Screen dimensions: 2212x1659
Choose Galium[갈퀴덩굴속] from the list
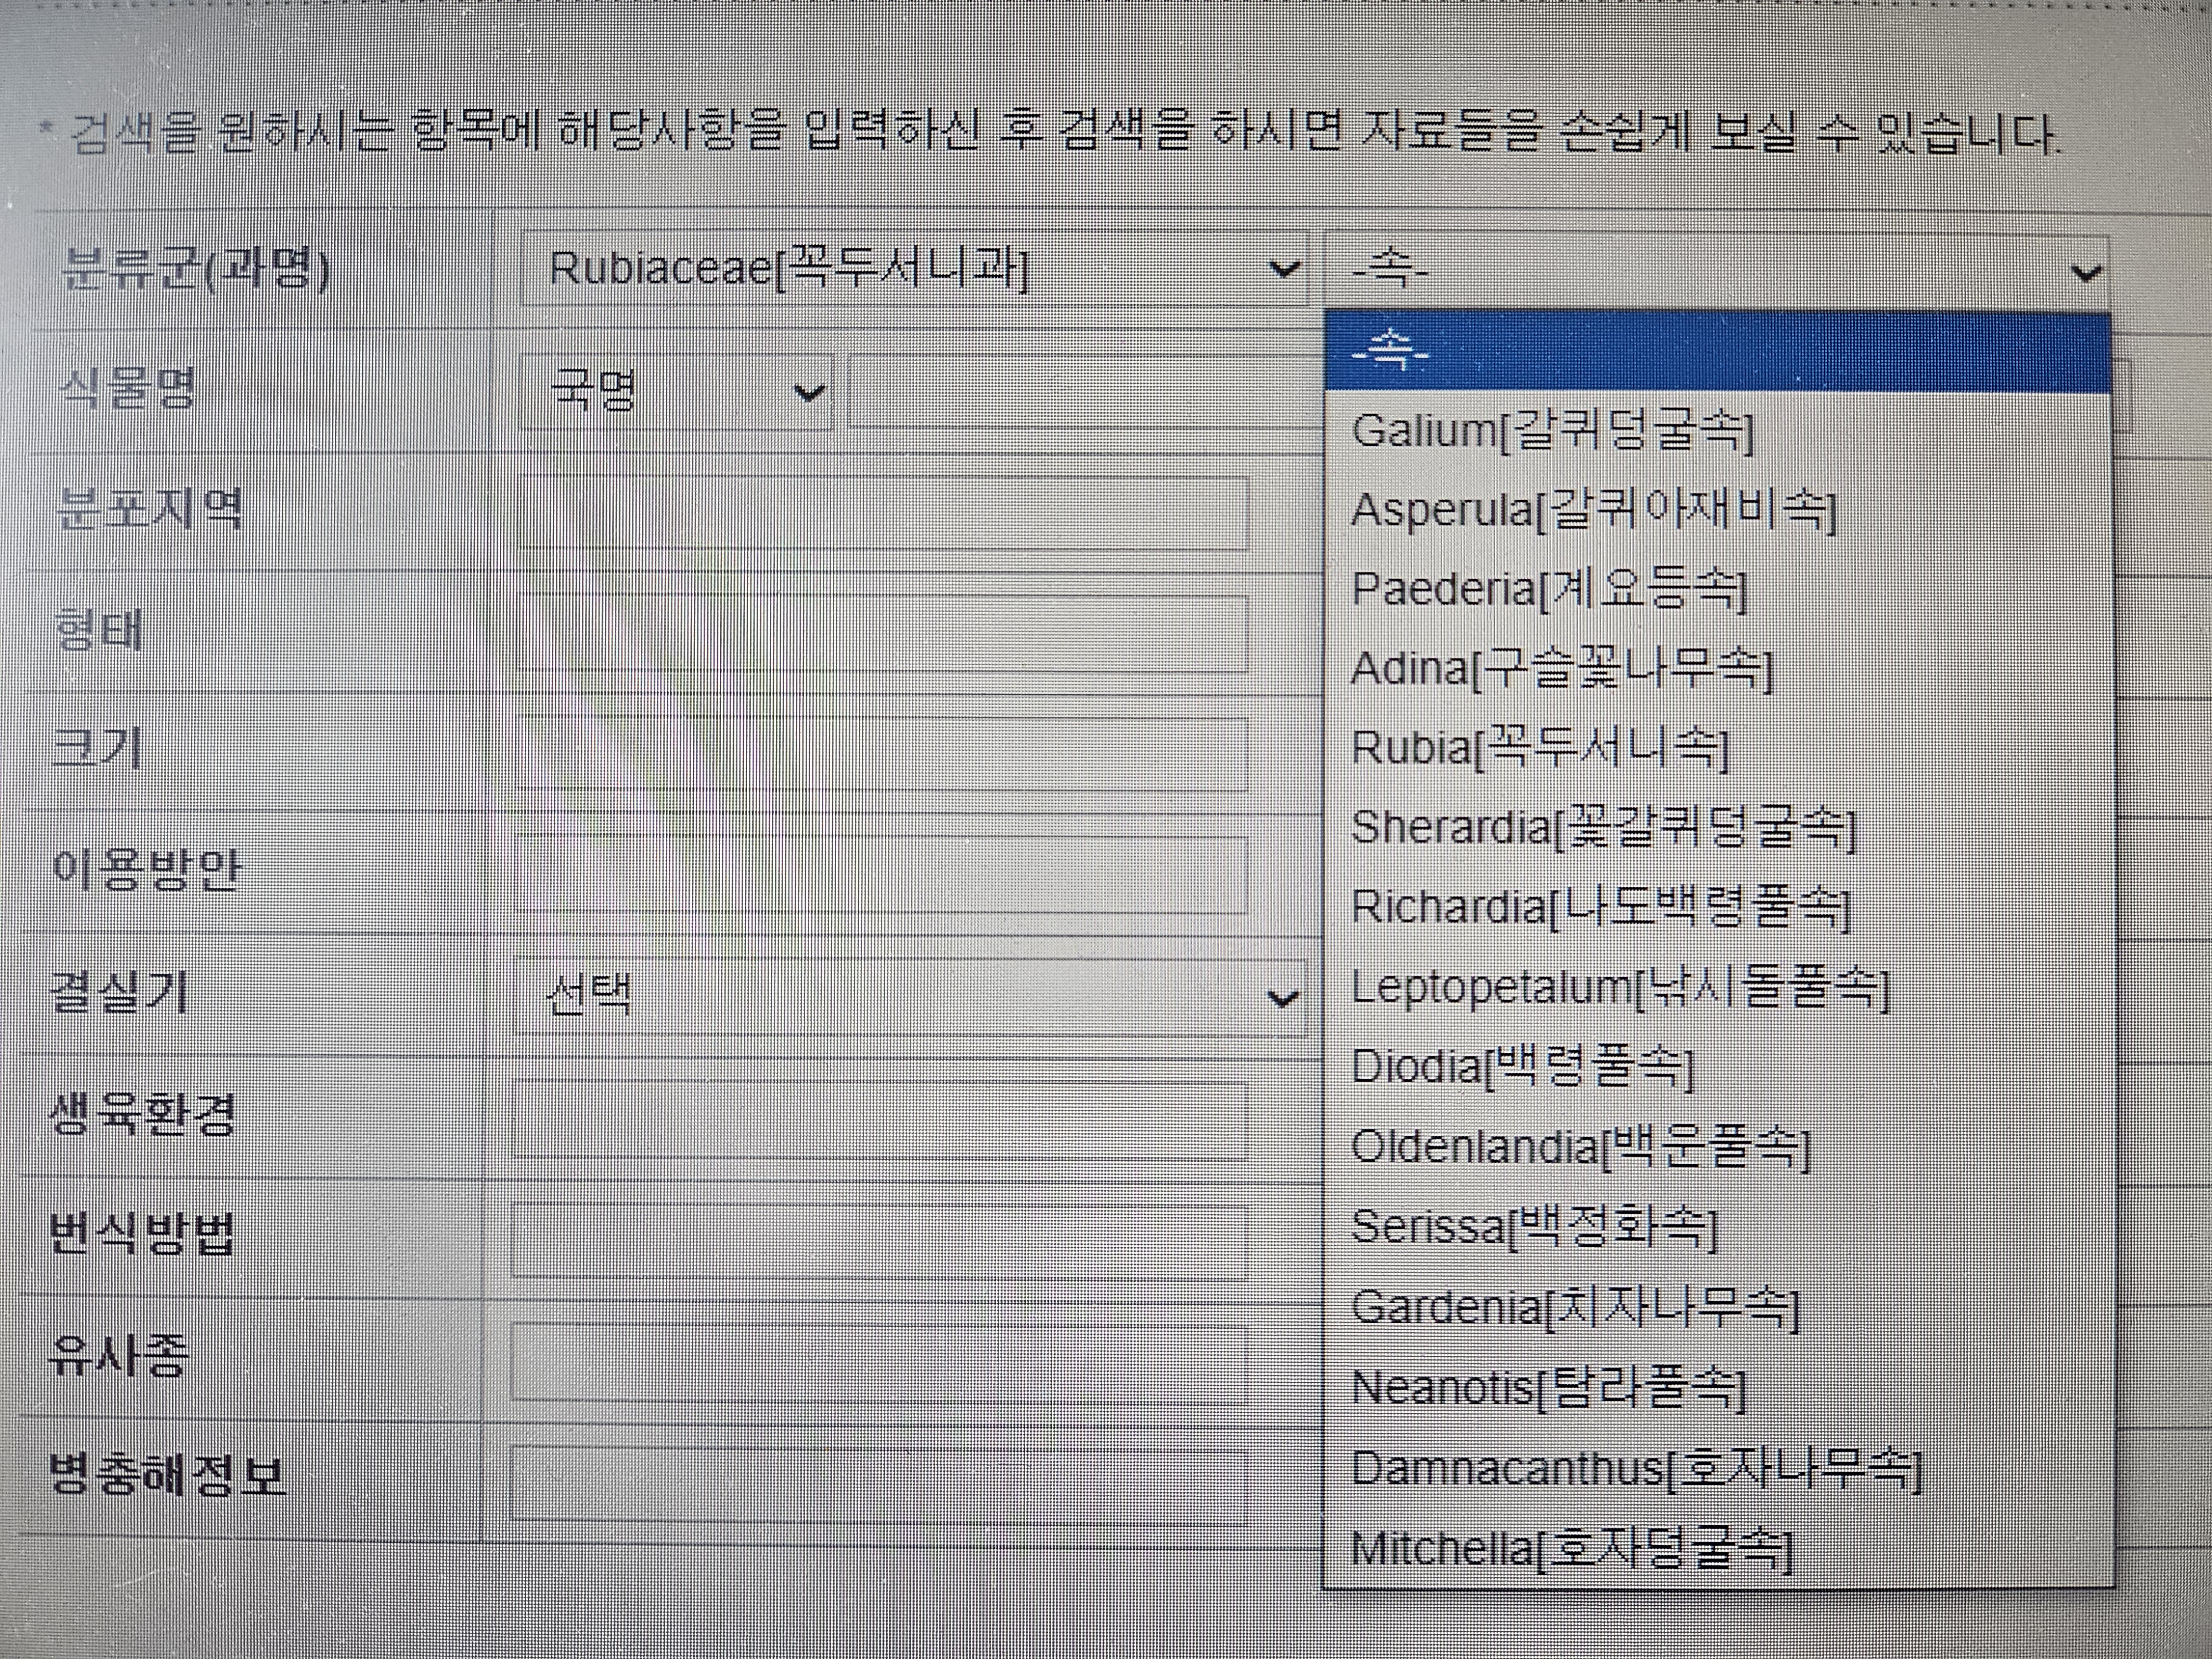click(x=1718, y=431)
